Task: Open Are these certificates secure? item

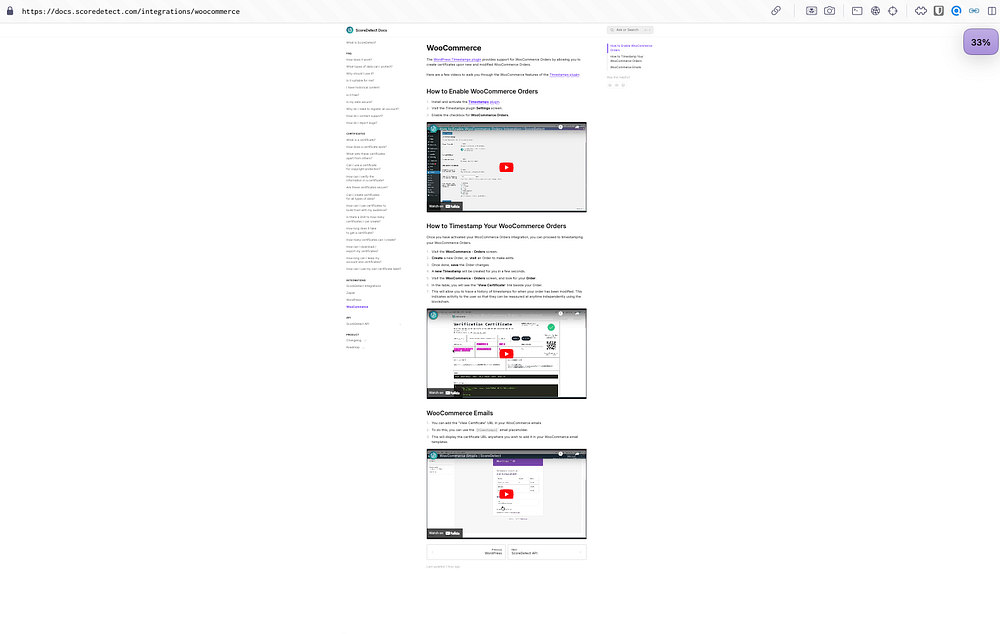Action: point(367,188)
